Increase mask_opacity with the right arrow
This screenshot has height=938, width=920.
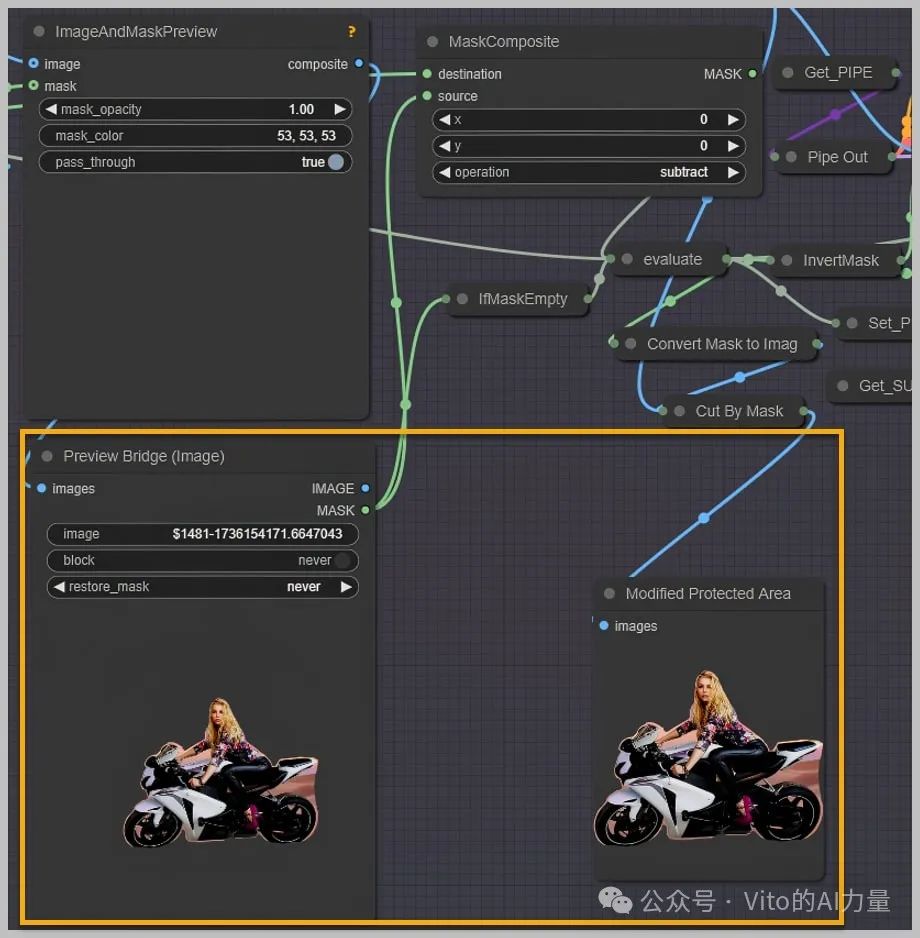(340, 109)
